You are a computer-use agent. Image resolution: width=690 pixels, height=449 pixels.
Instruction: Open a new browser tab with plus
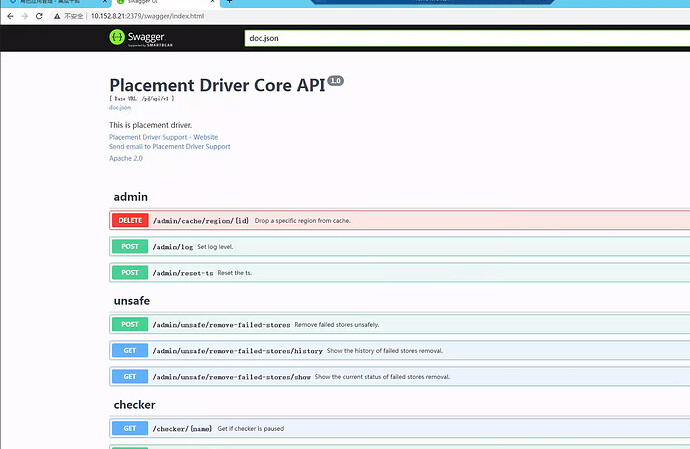click(x=229, y=2)
